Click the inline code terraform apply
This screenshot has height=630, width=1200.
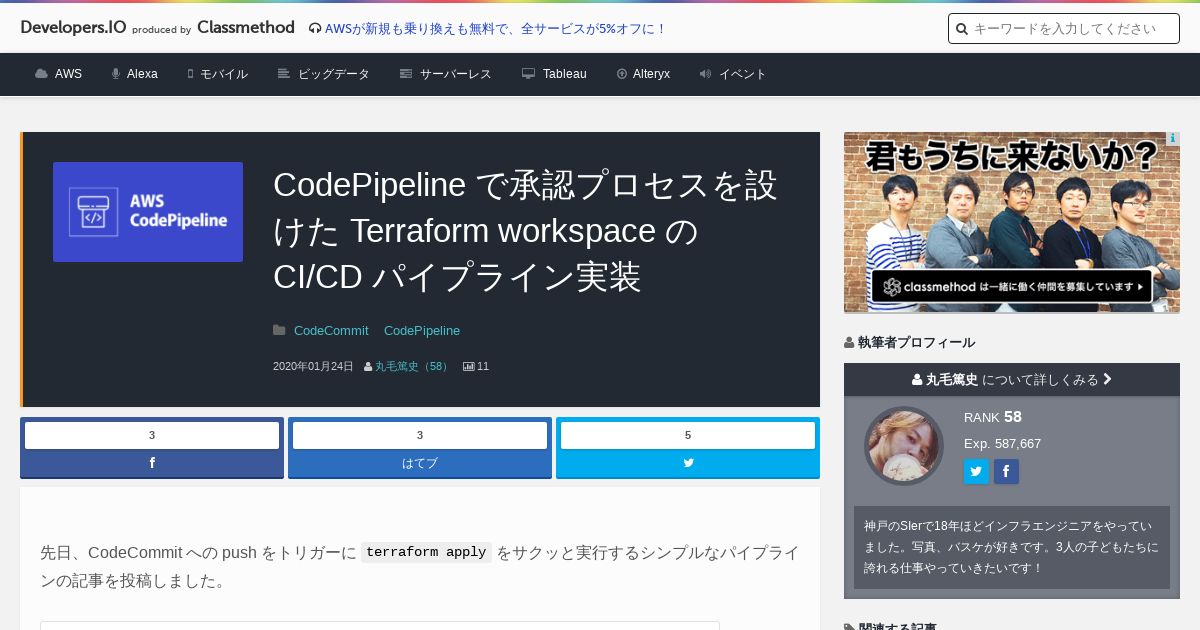click(x=426, y=552)
